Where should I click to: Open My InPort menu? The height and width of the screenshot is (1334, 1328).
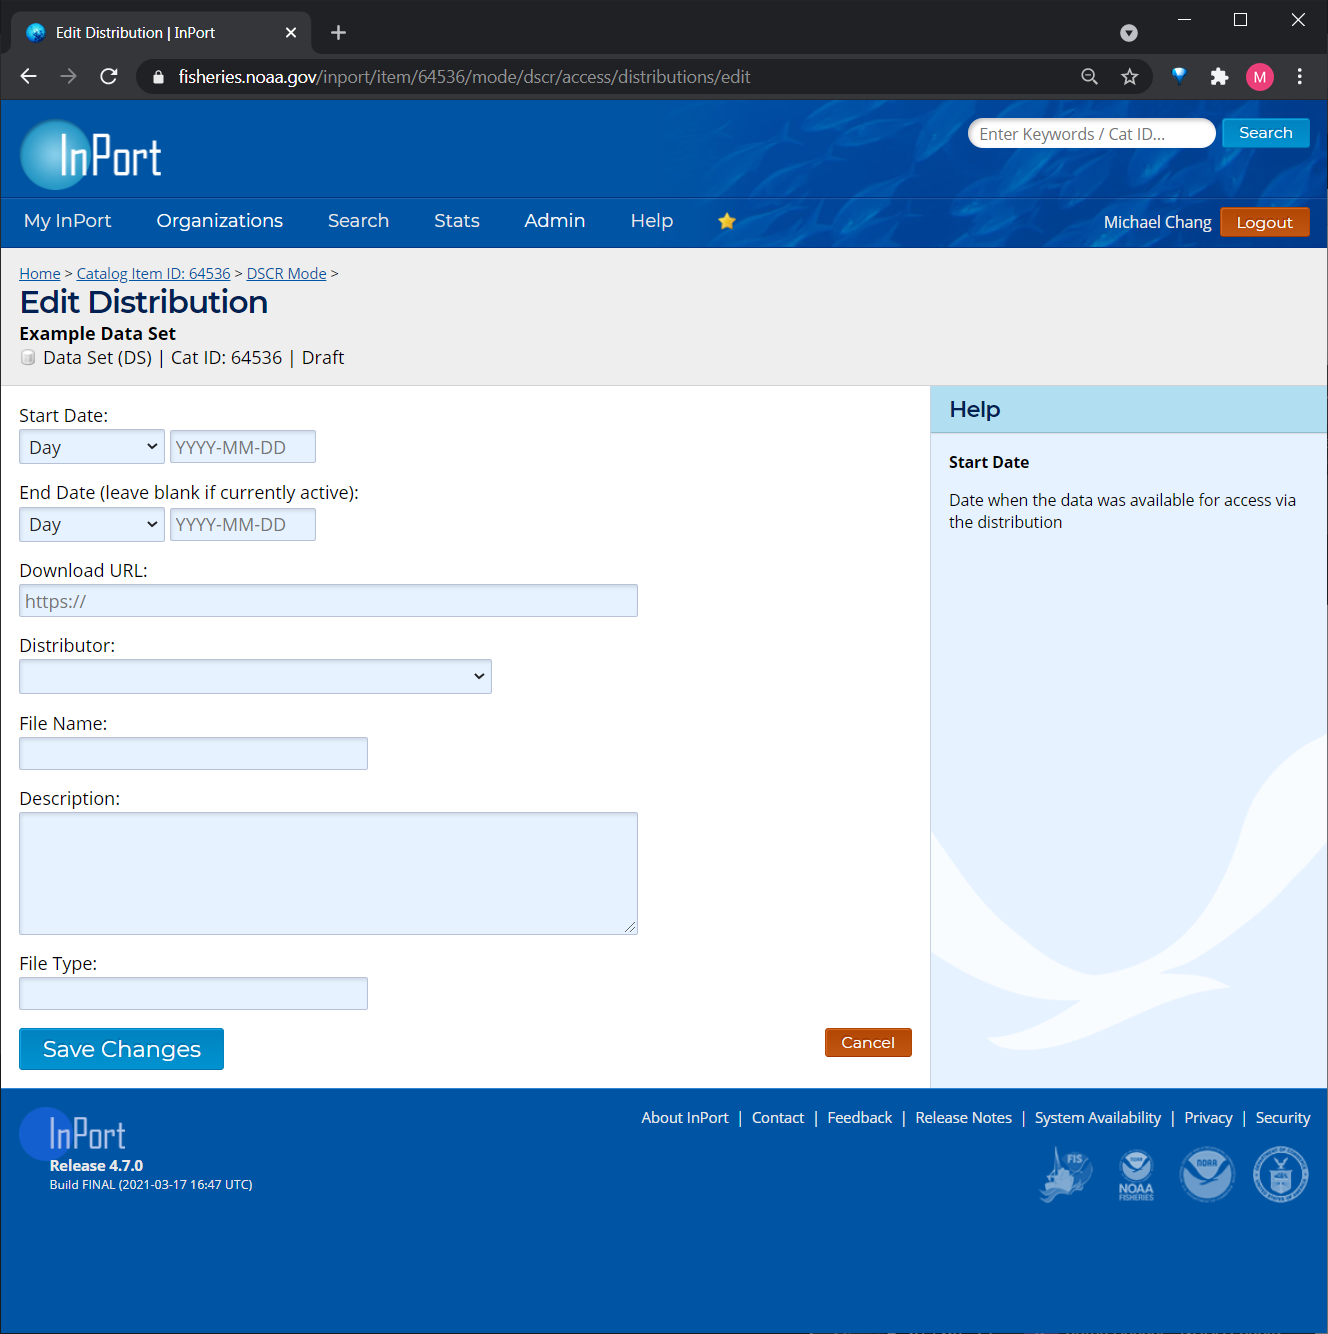click(x=68, y=221)
